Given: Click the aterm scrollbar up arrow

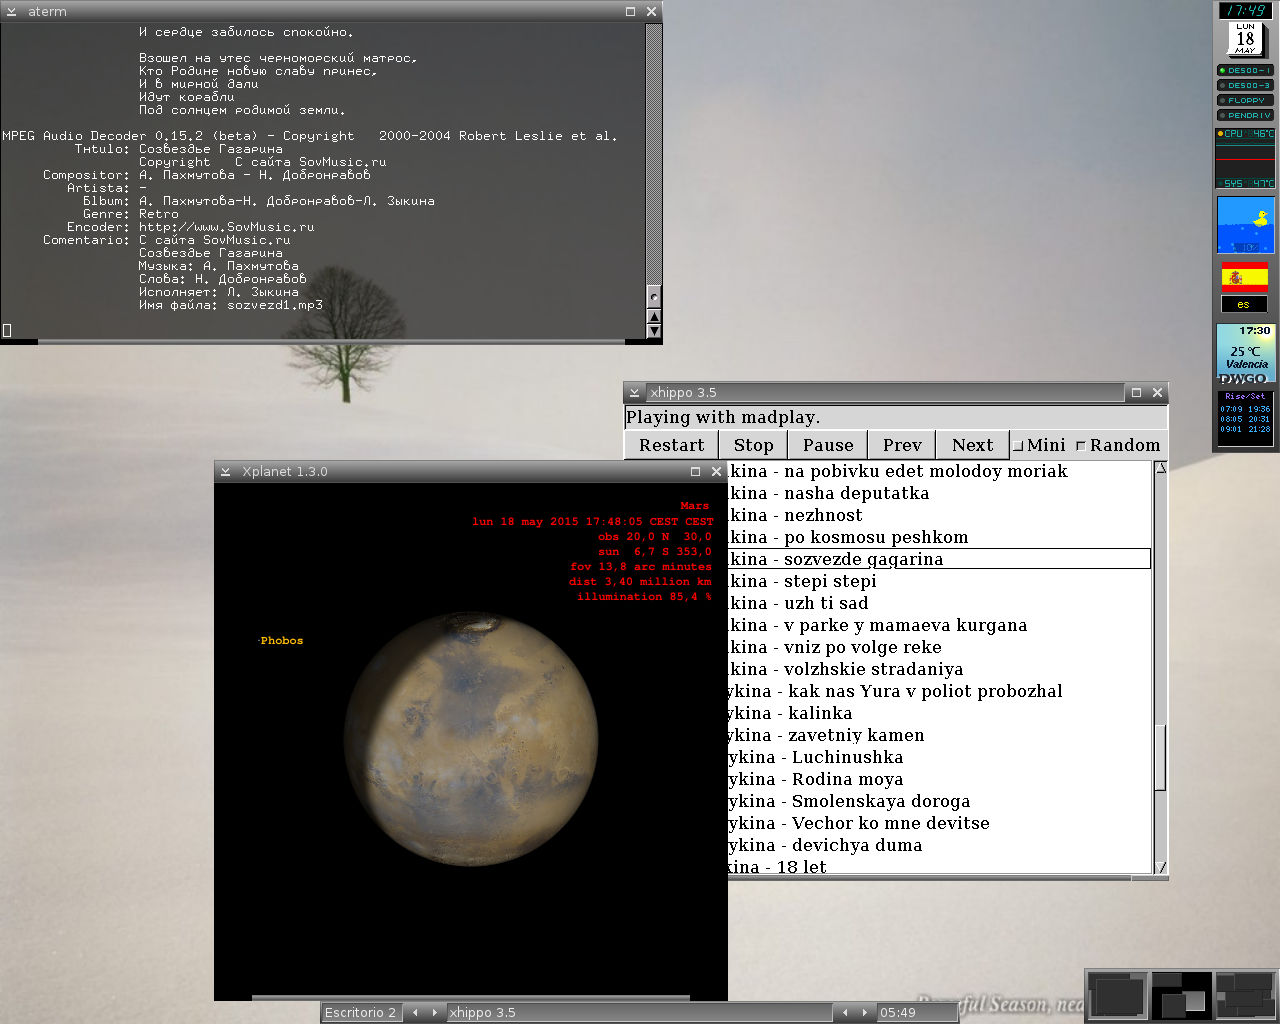Looking at the screenshot, I should pos(654,317).
